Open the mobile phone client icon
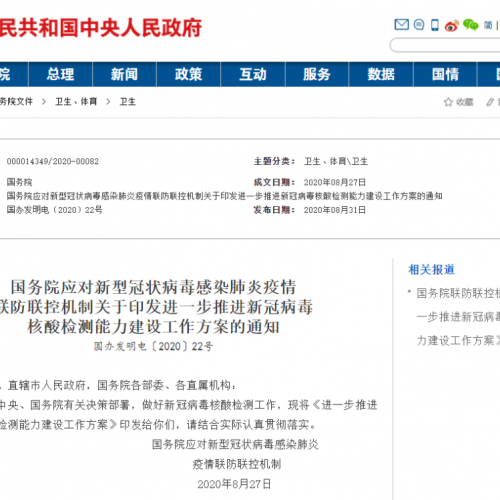 (x=435, y=25)
